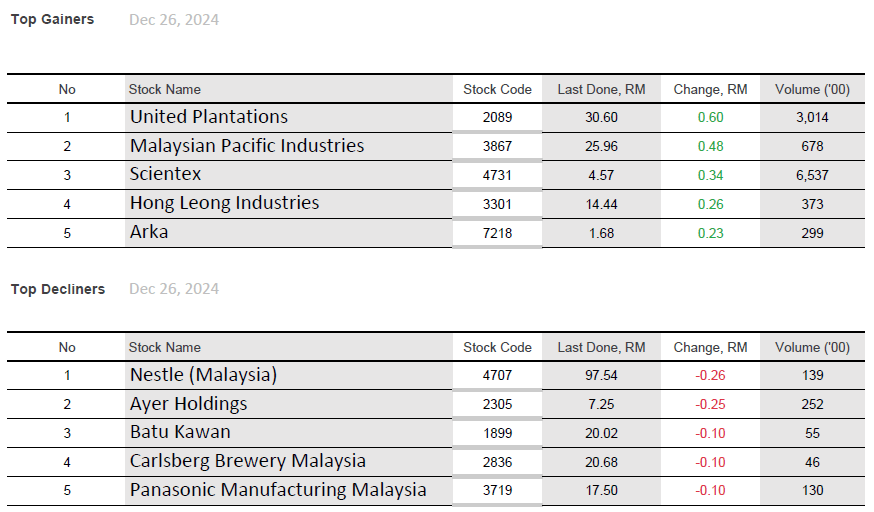This screenshot has height=512, width=874.
Task: Select last done price 14.44
Action: [x=601, y=204]
